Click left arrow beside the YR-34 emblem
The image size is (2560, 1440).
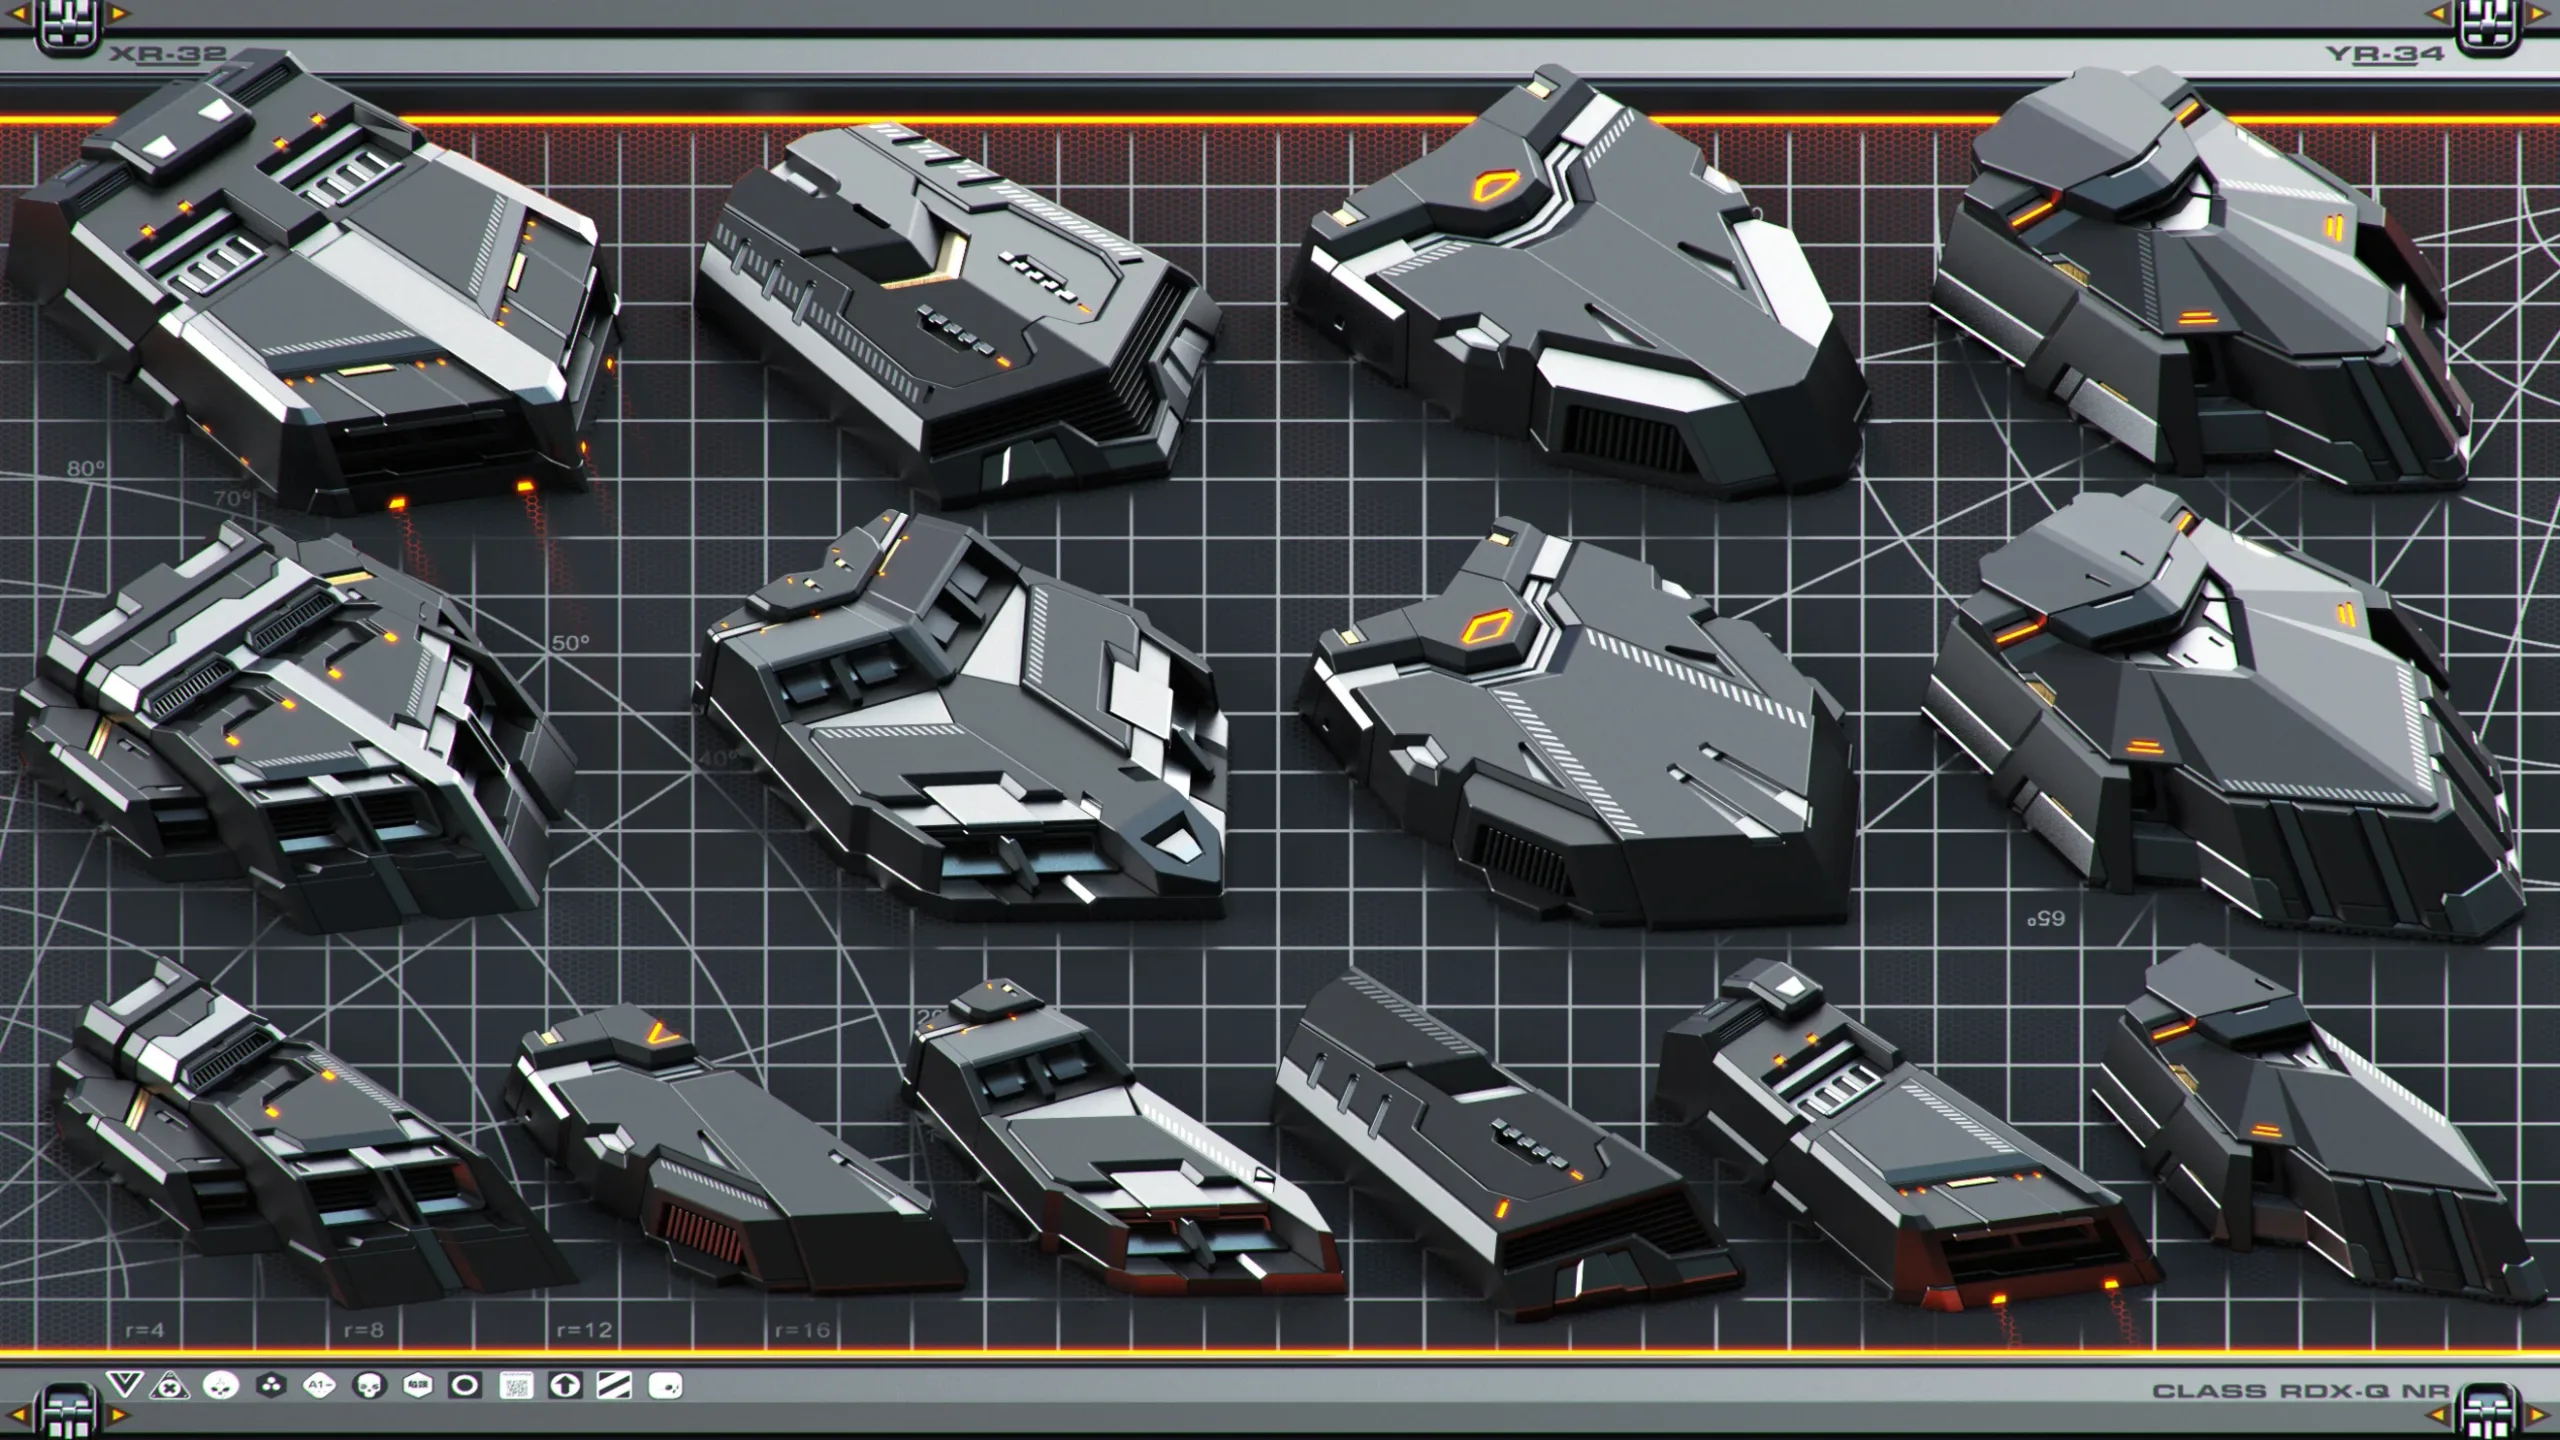(2438, 13)
